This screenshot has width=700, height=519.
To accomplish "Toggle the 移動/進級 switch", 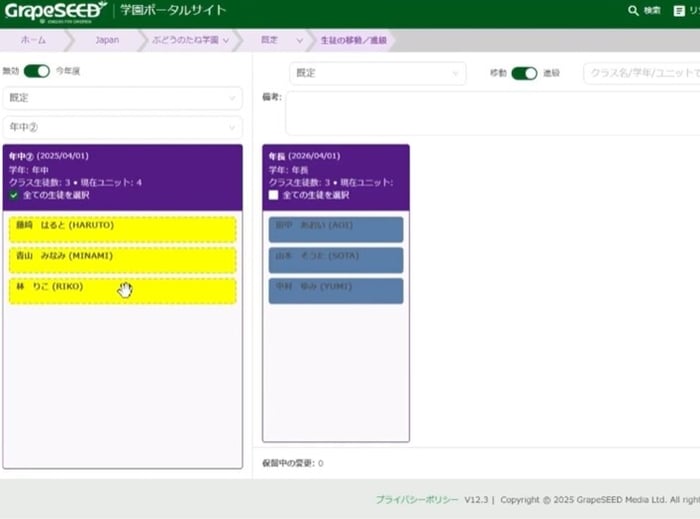I will coord(524,73).
